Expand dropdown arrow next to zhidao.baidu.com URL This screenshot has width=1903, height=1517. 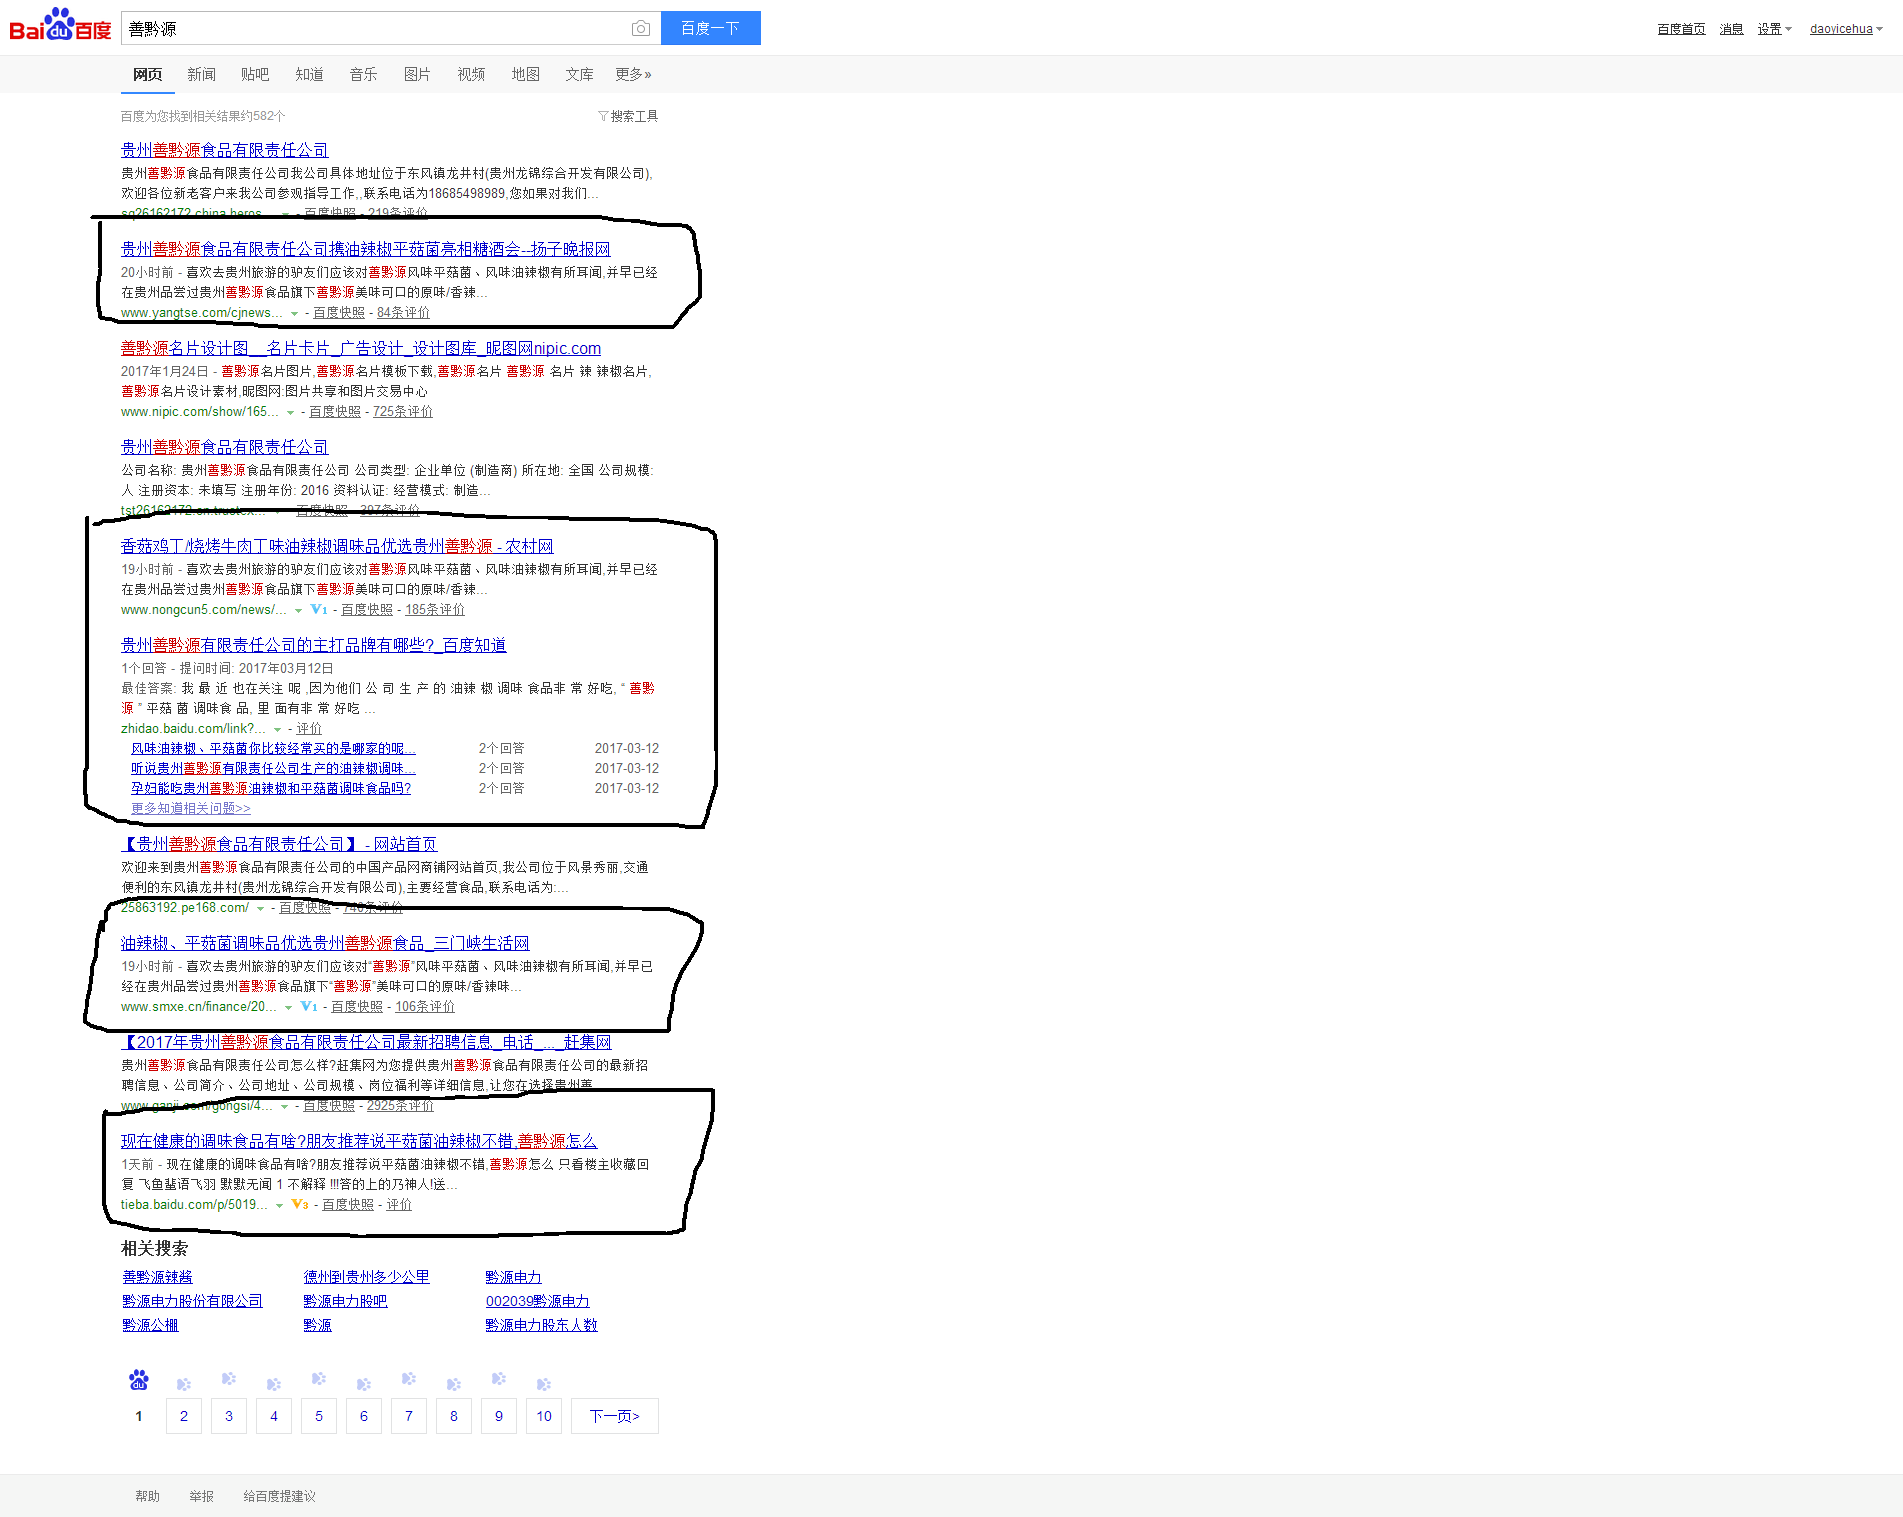pyautogui.click(x=277, y=730)
